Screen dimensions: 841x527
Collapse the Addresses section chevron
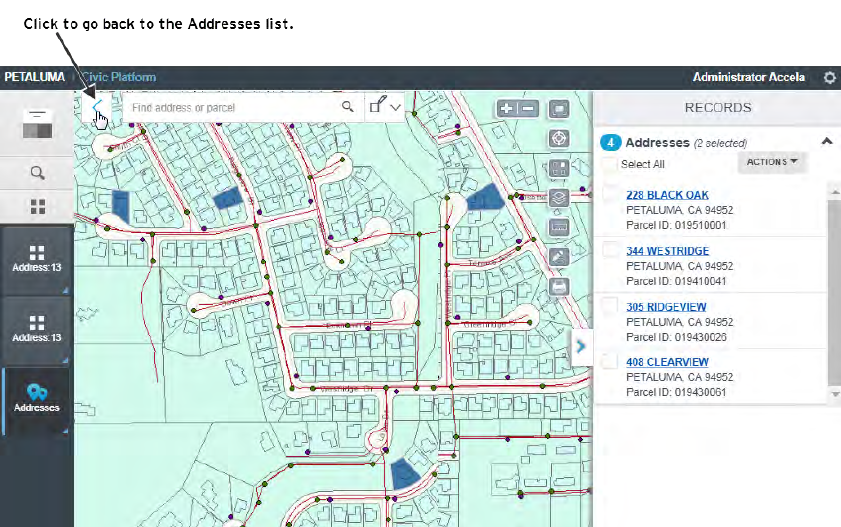point(826,142)
